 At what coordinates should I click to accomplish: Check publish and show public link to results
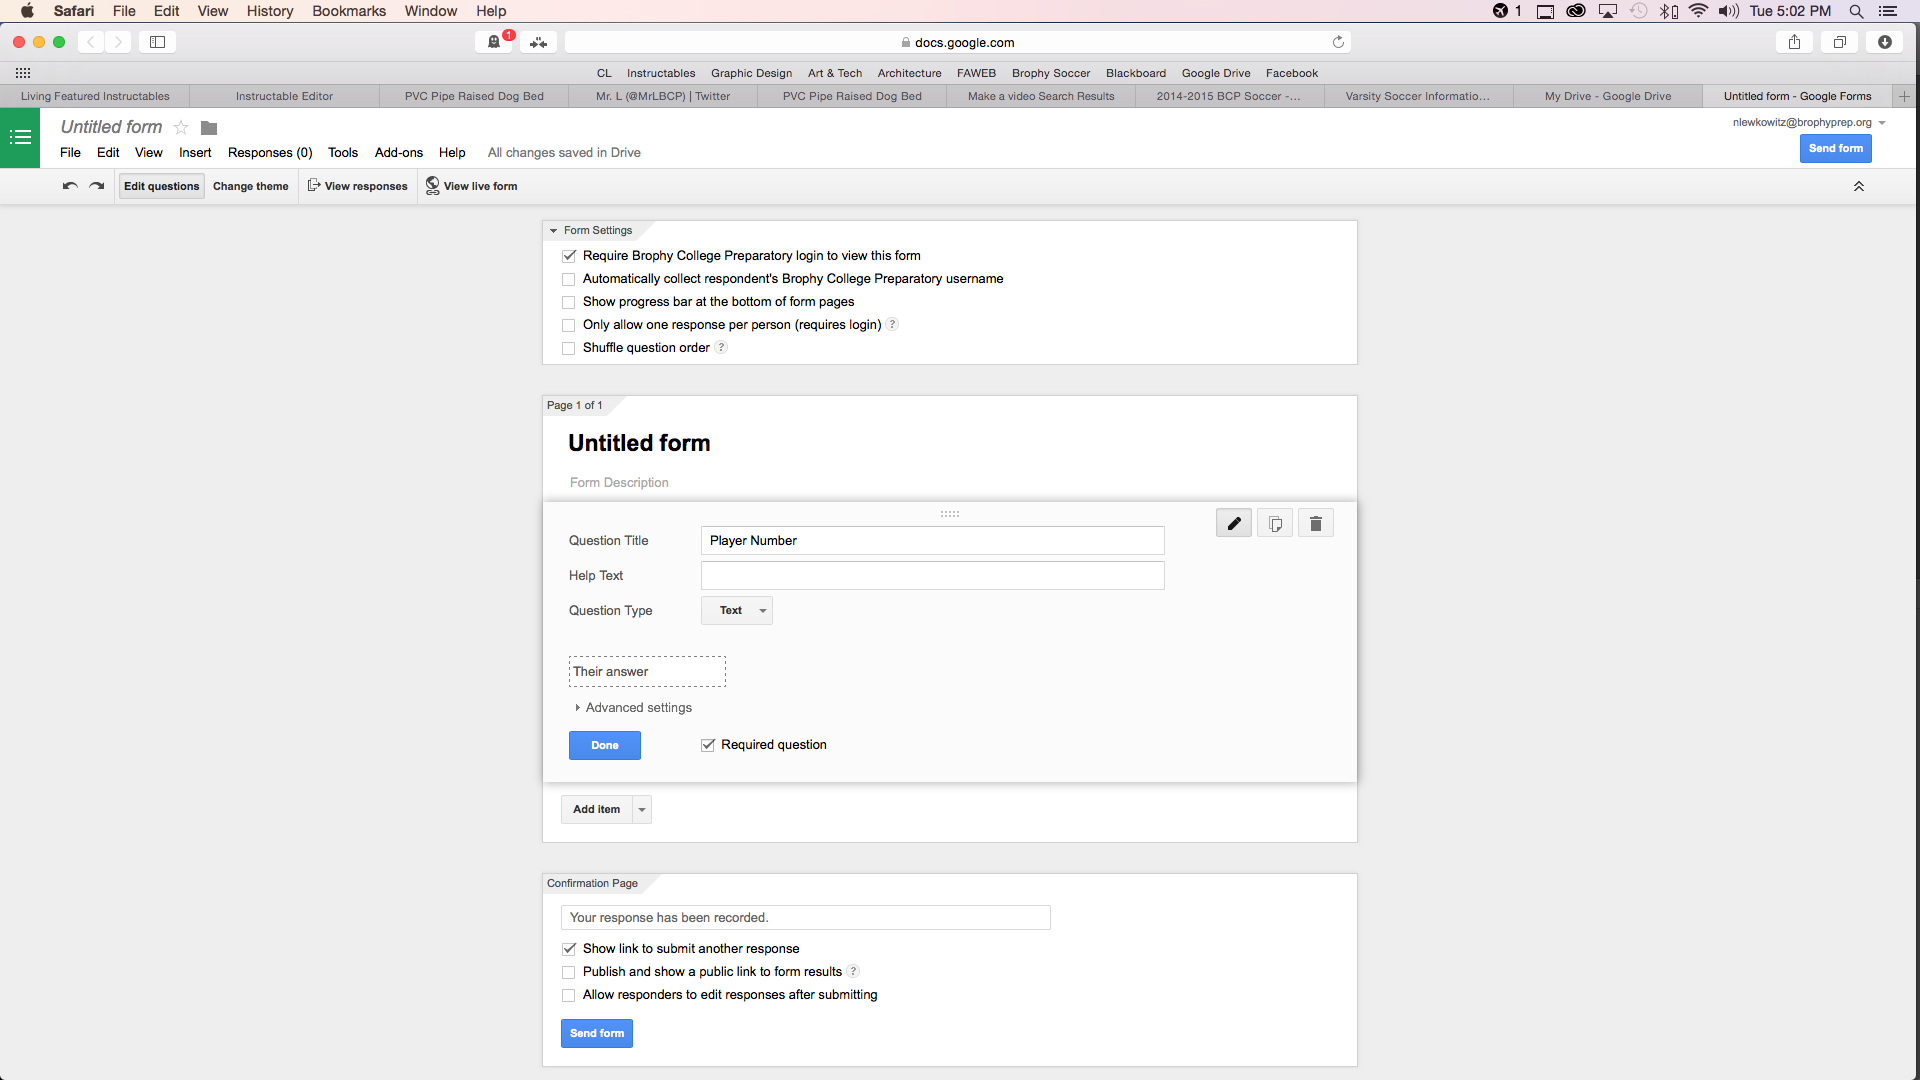(569, 972)
